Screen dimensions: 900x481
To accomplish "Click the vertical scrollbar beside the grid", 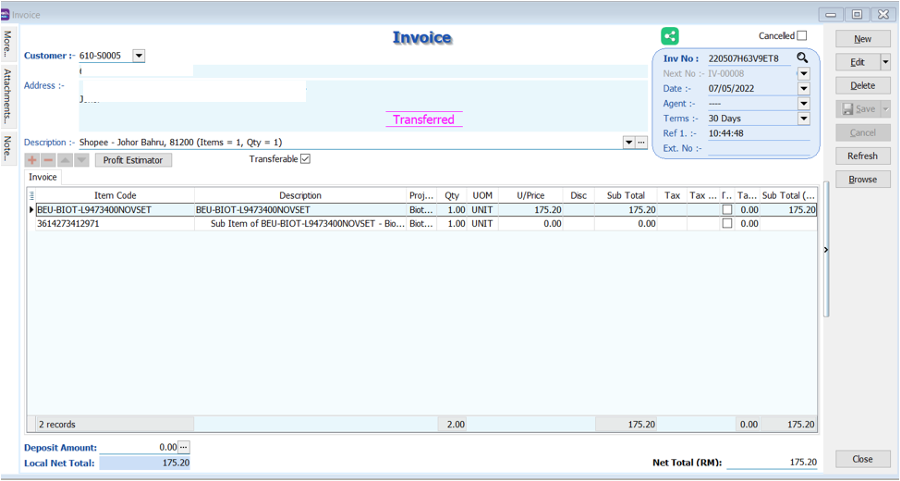I will [x=825, y=250].
